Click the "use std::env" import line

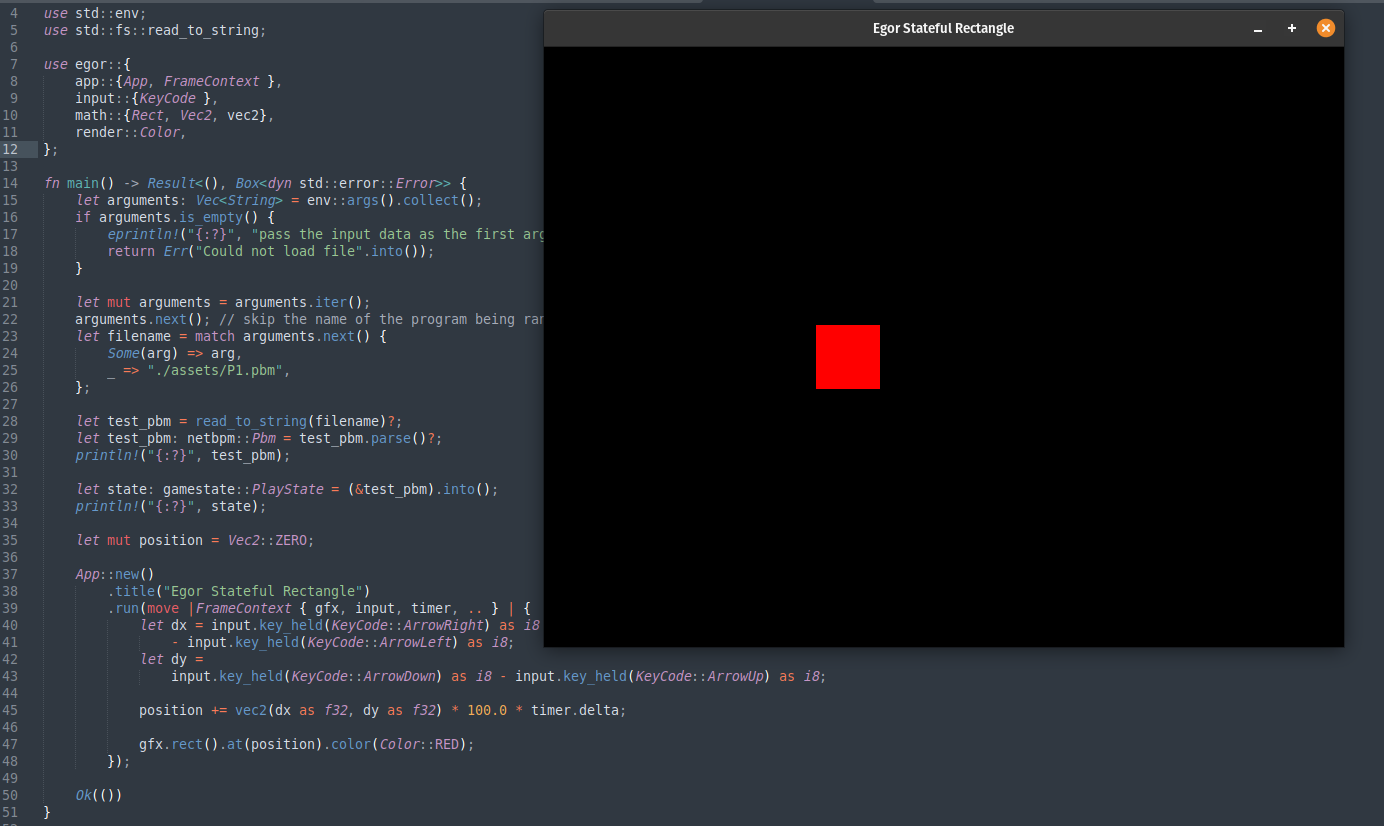point(94,13)
